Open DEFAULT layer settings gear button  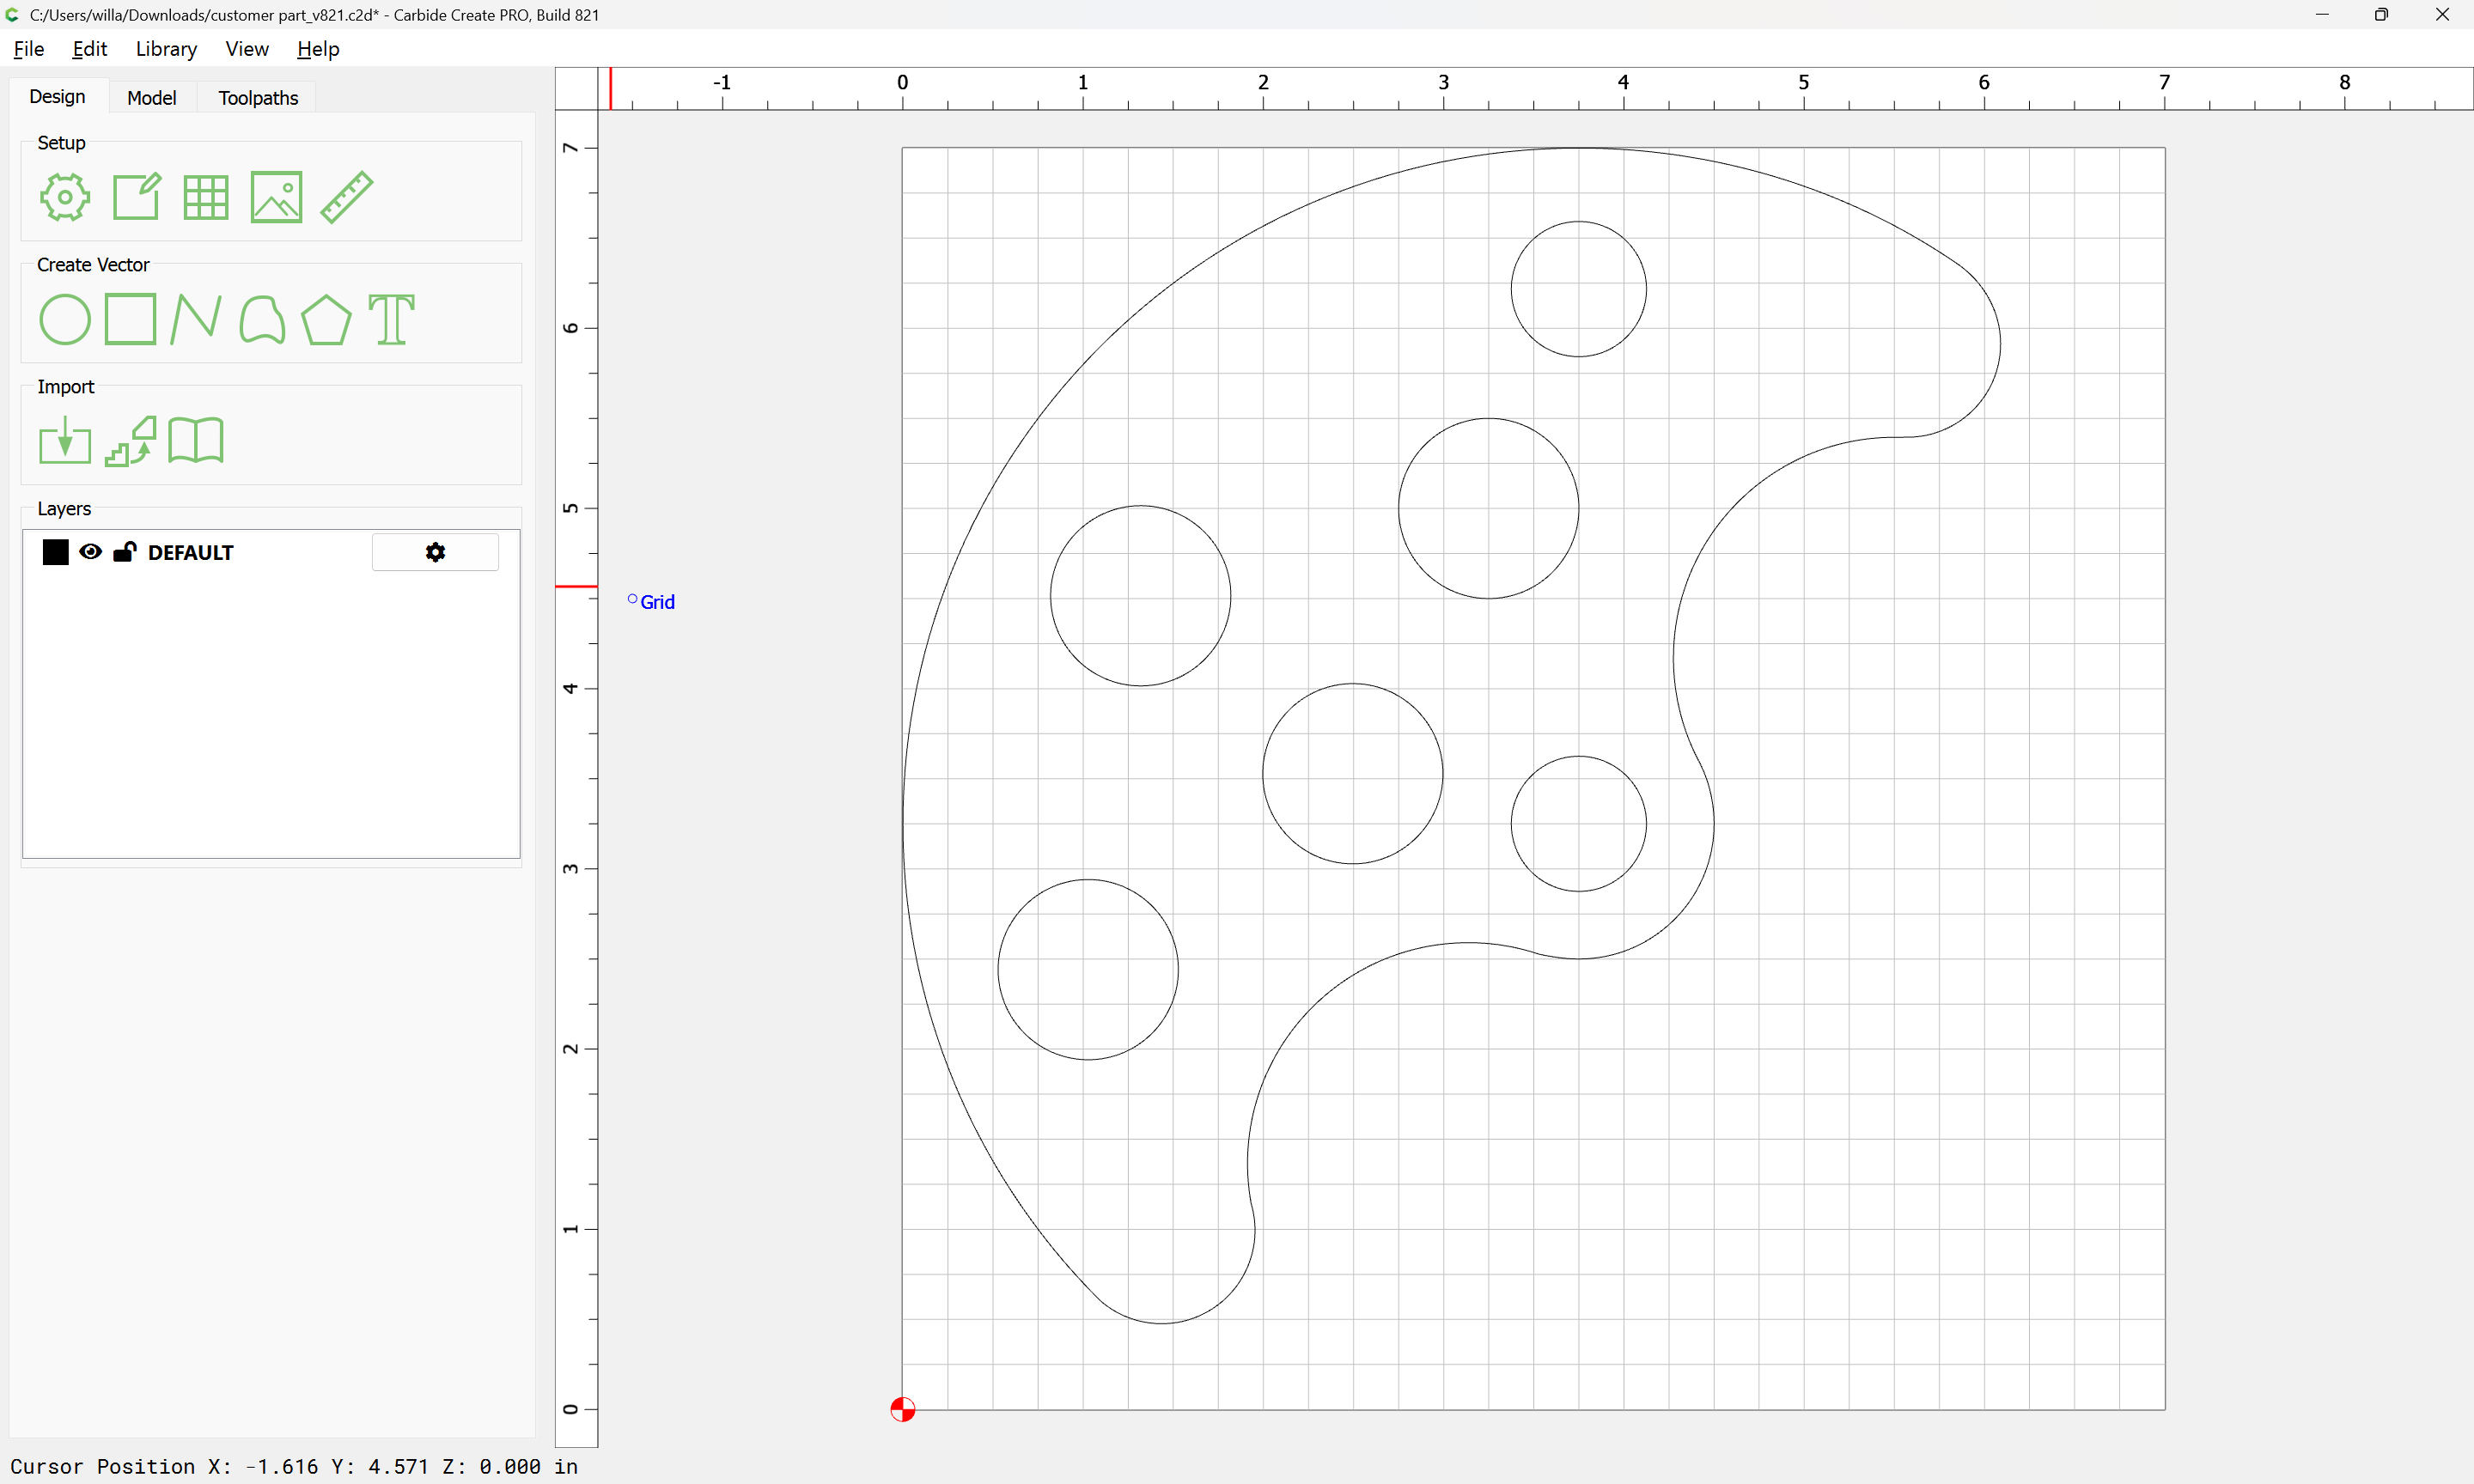tap(435, 552)
